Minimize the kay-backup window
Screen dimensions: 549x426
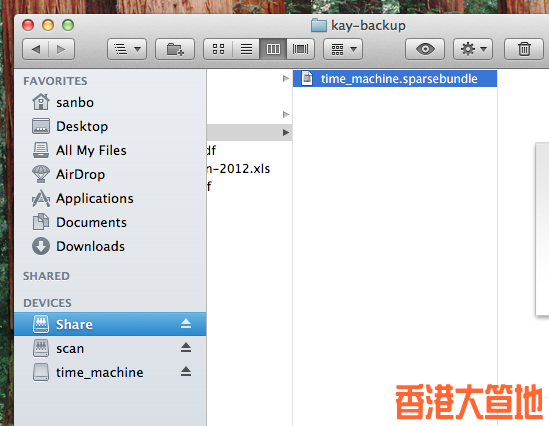pos(48,25)
